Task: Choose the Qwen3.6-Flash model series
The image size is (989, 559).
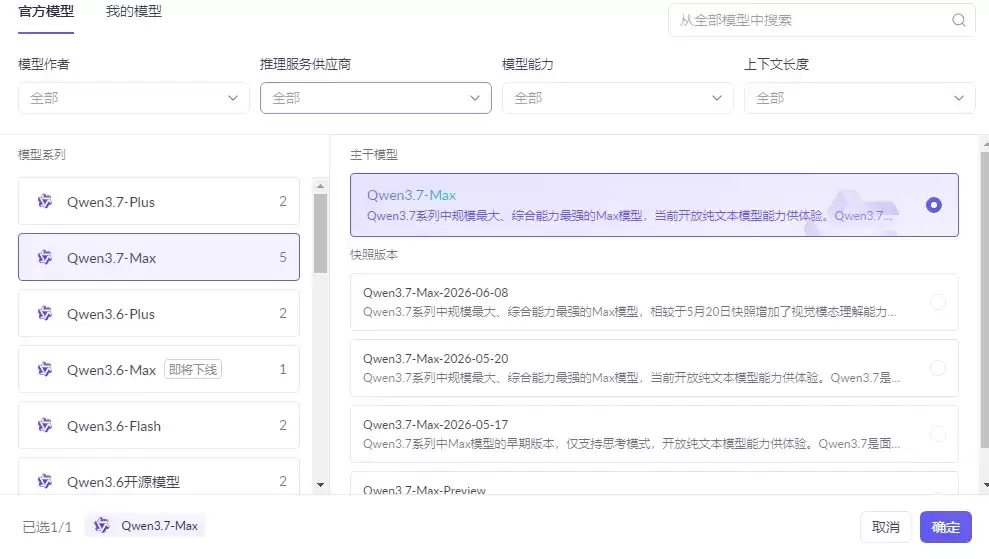Action: [x=159, y=425]
